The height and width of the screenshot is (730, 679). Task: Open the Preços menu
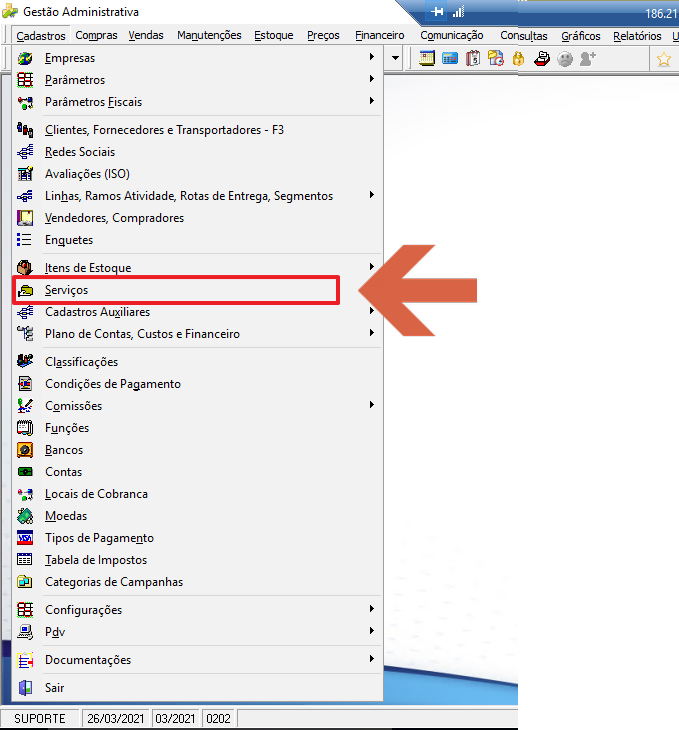point(323,35)
